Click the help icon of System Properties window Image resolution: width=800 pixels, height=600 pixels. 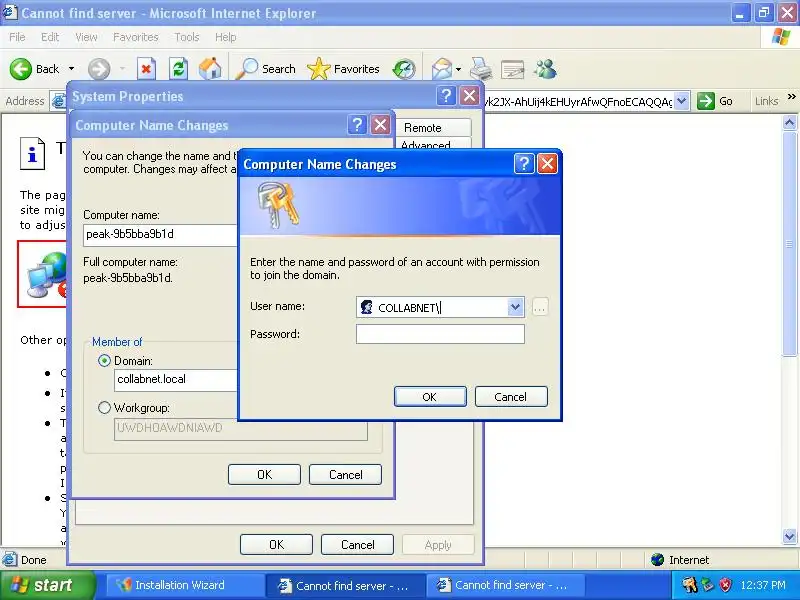(x=446, y=96)
